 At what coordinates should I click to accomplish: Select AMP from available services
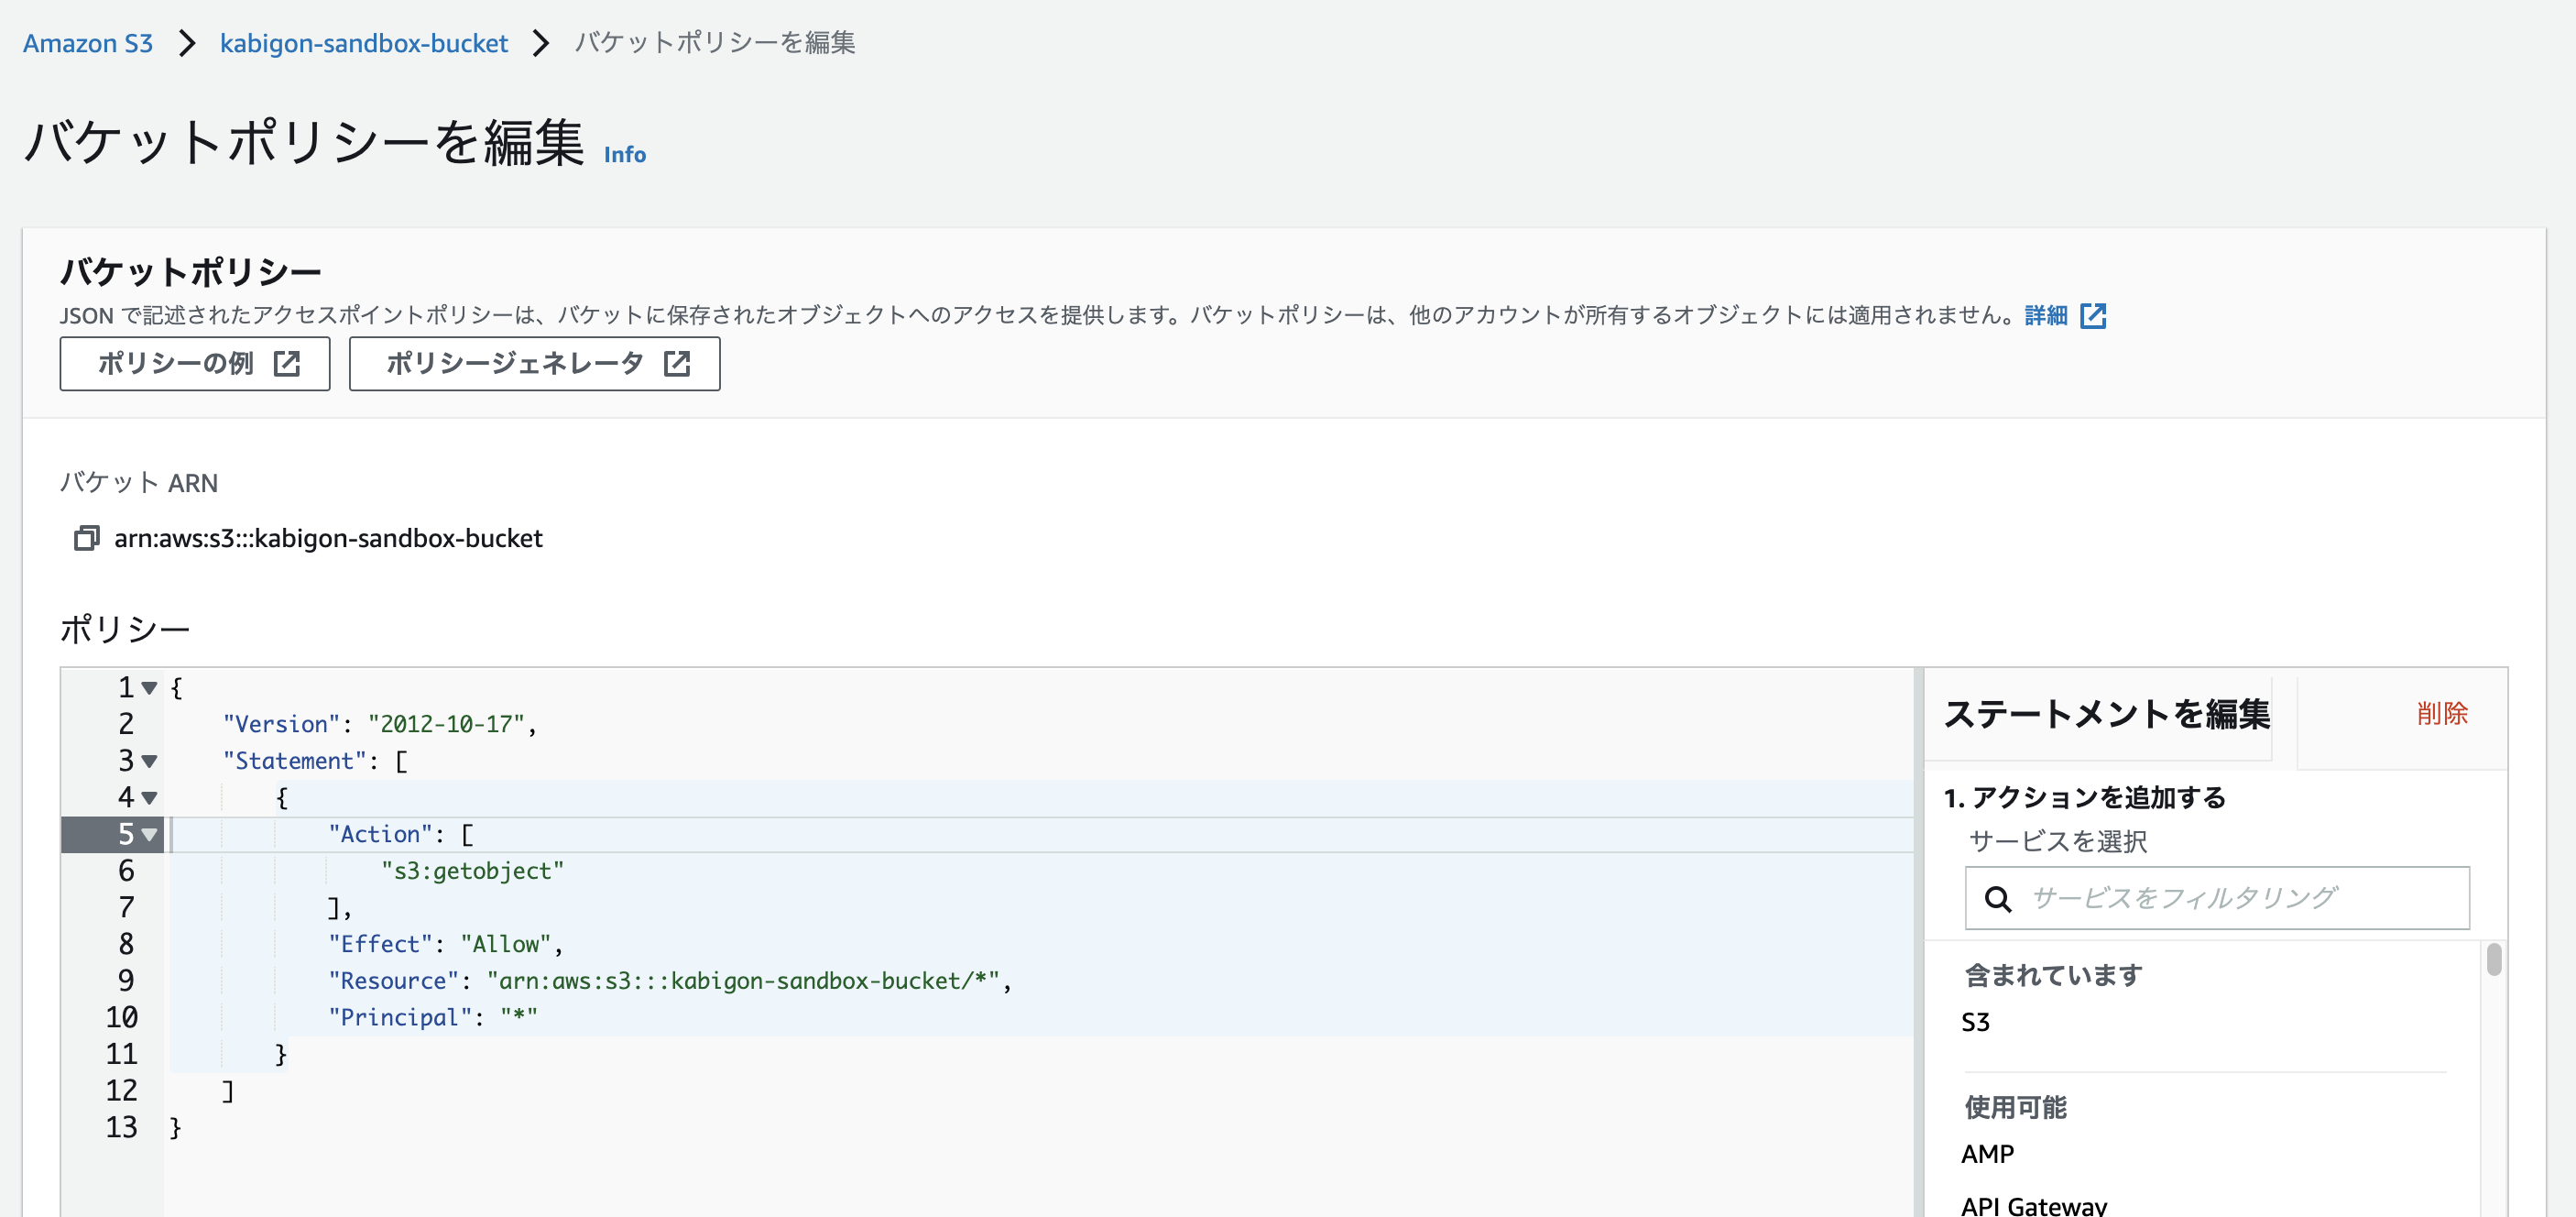[1987, 1154]
